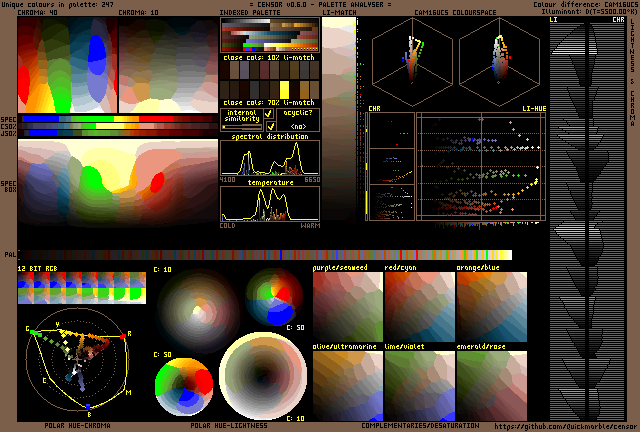Click the CHR scatter column

point(391,167)
